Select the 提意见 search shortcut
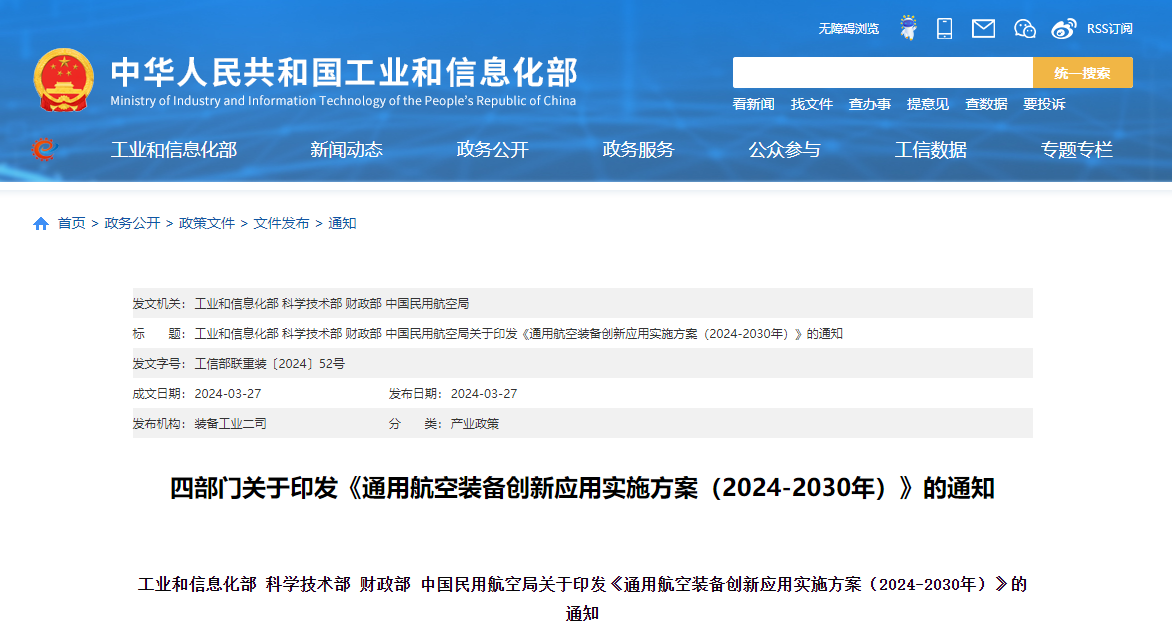Screen dimensions: 1172x625 click(928, 104)
